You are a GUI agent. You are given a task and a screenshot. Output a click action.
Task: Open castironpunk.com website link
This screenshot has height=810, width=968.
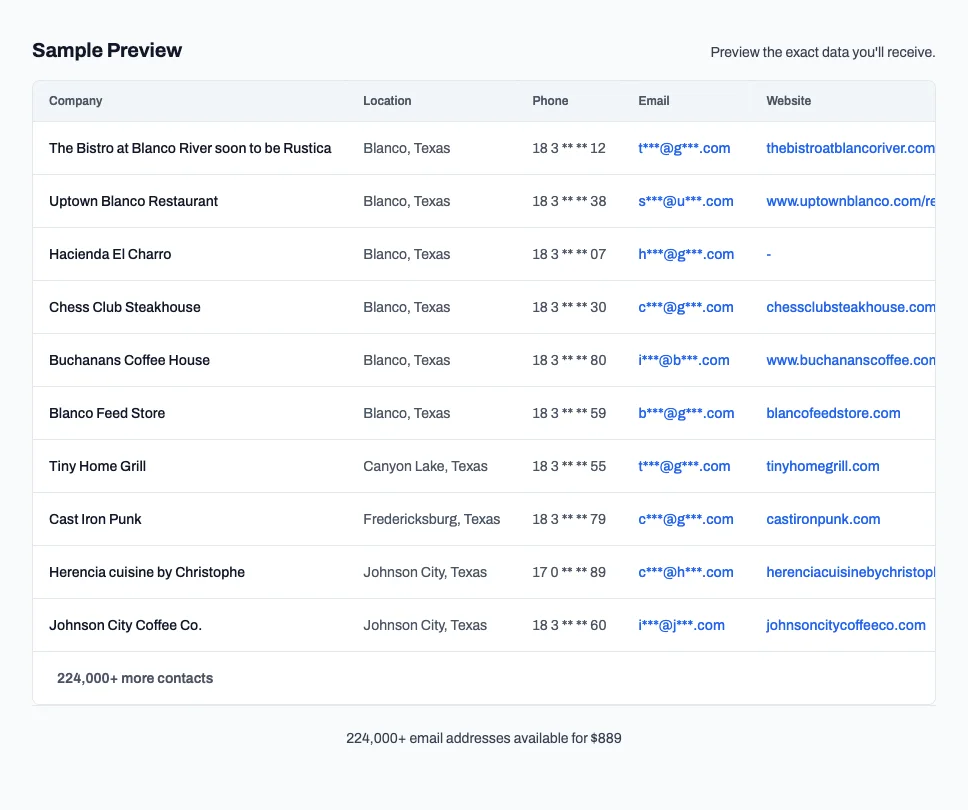[x=823, y=520]
